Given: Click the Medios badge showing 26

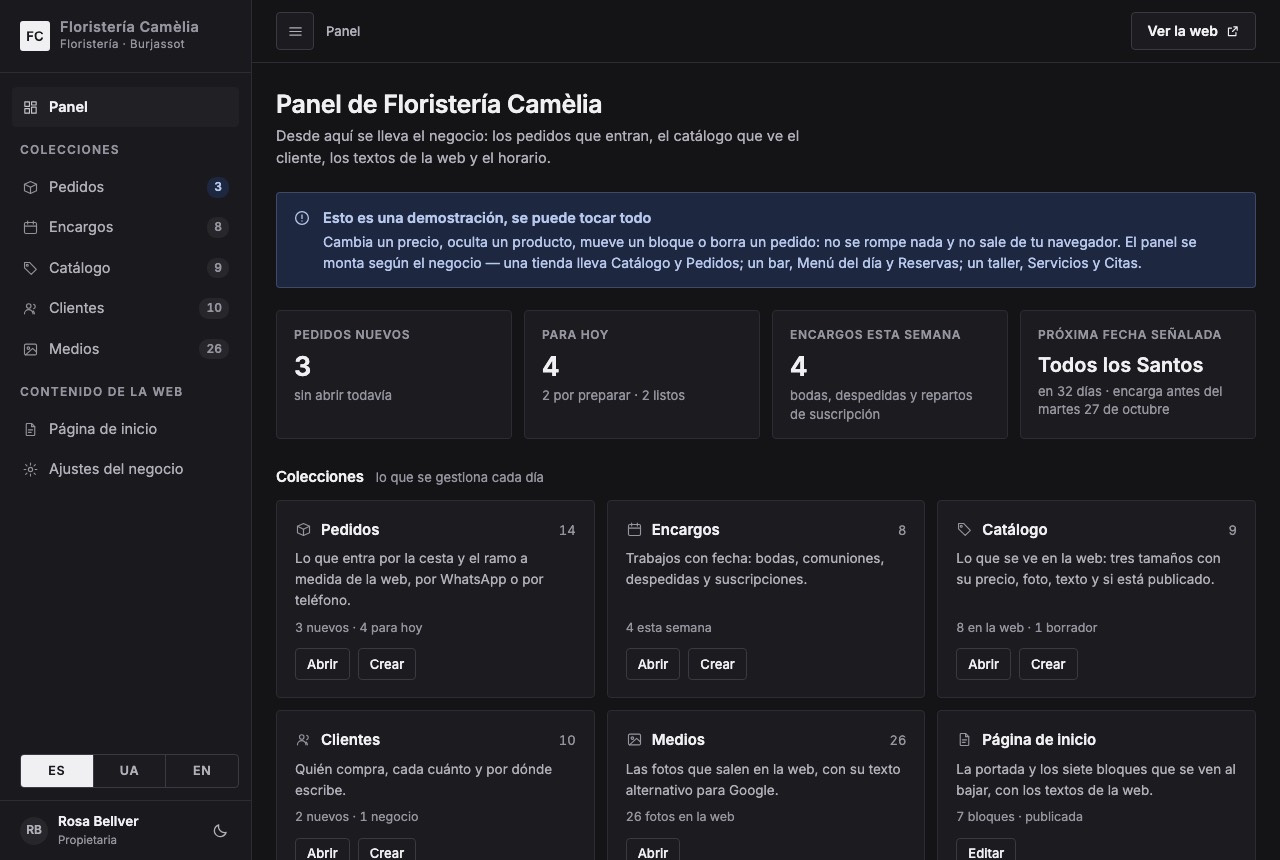Looking at the screenshot, I should point(214,349).
